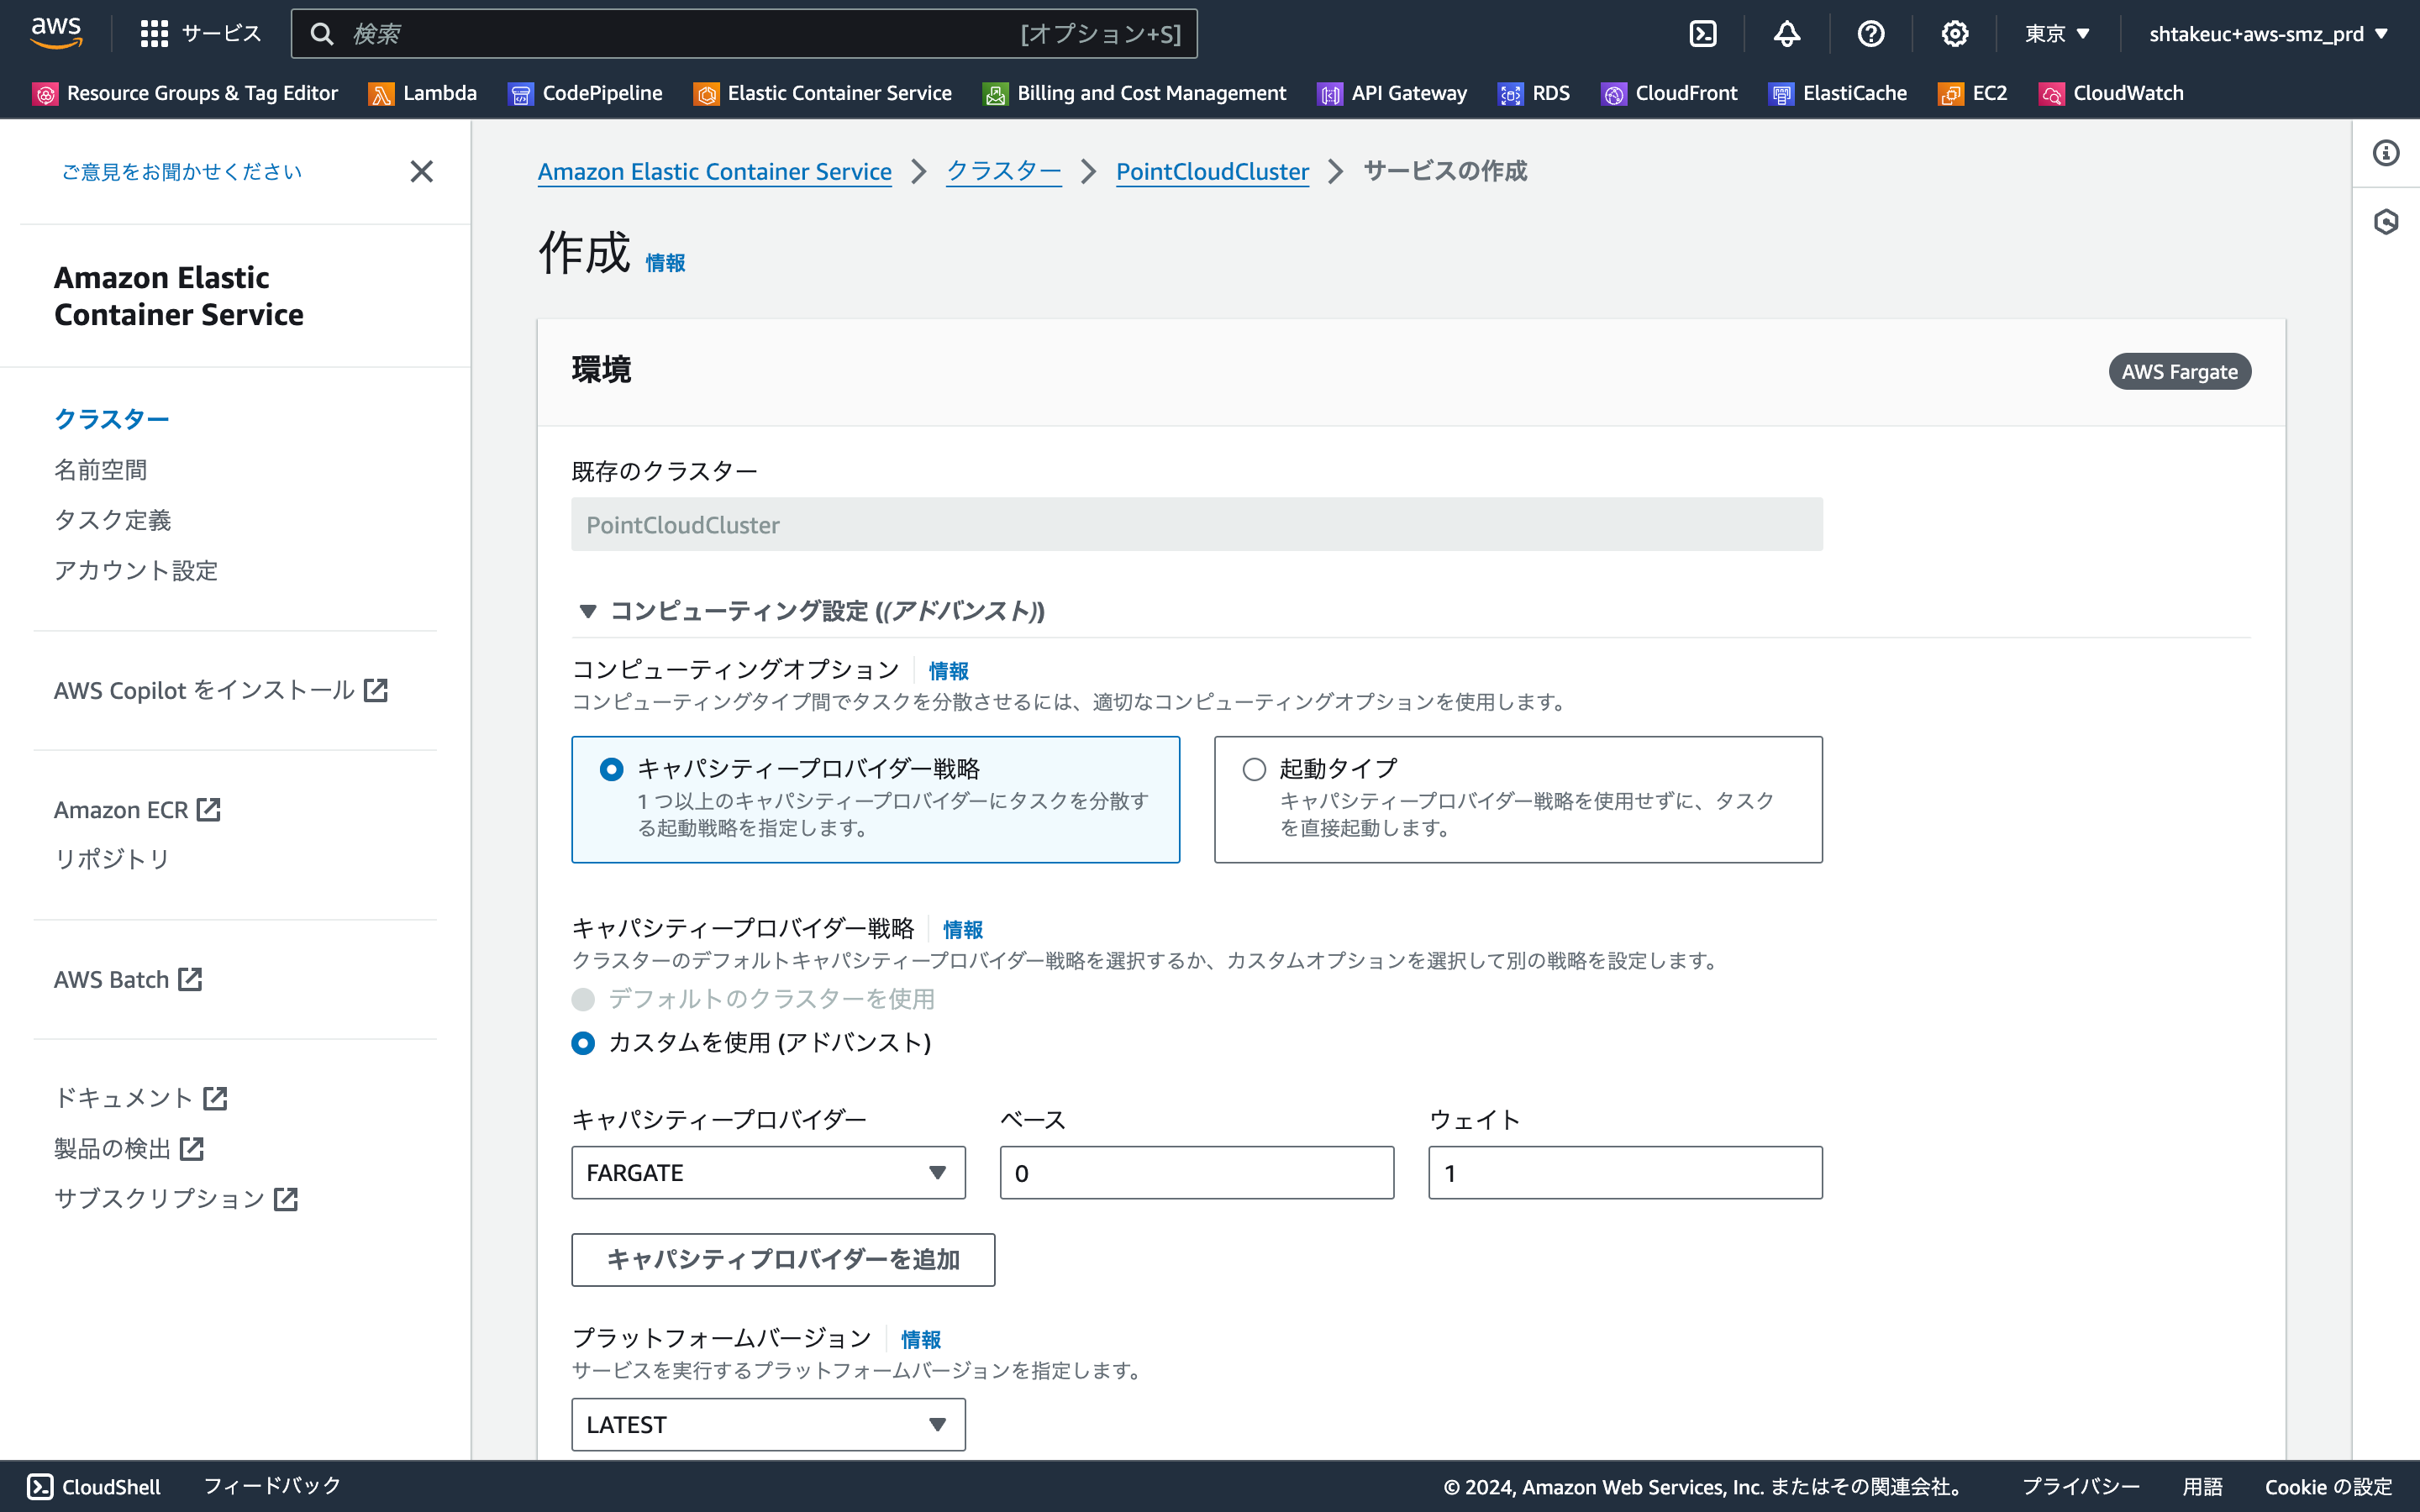Viewport: 2420px width, 1512px height.
Task: Open 製品の検出 external link
Action: tap(129, 1148)
